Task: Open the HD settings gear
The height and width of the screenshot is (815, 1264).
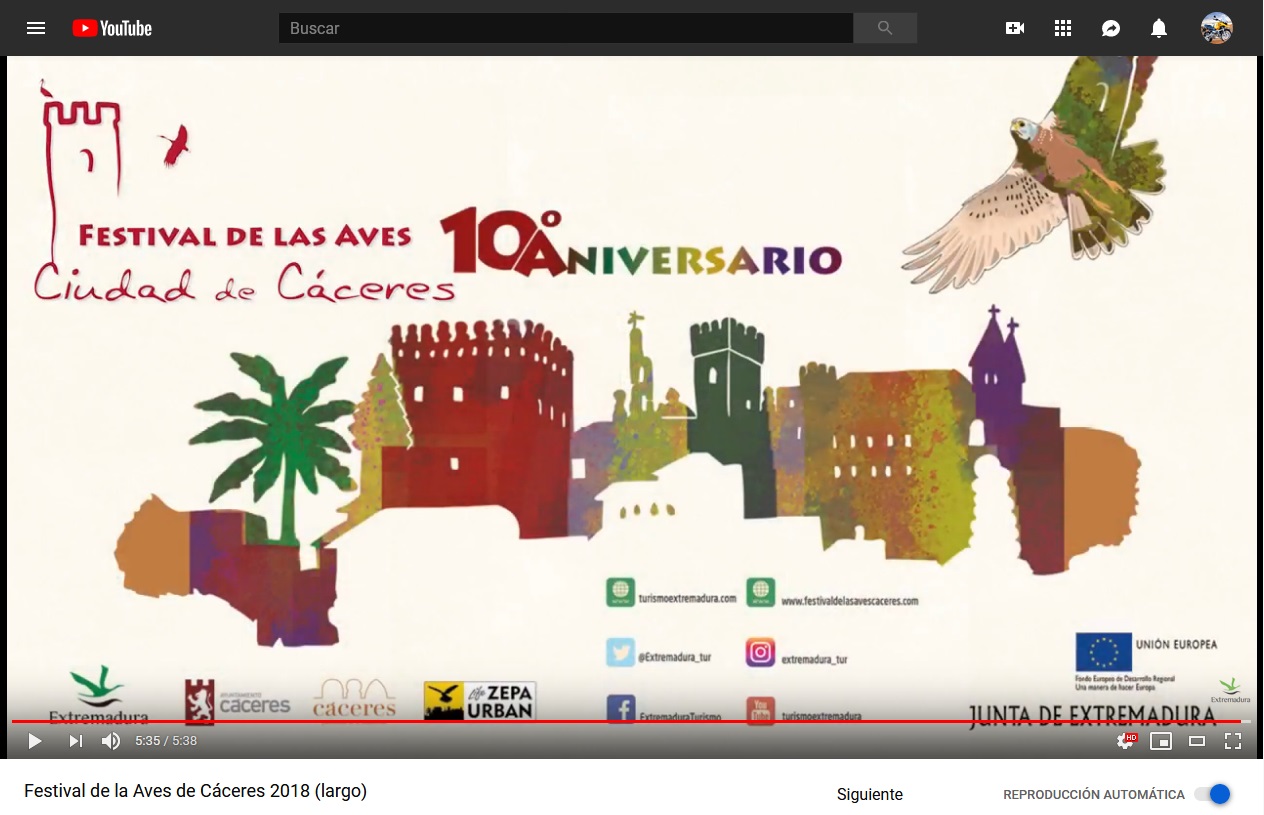Action: point(1126,741)
